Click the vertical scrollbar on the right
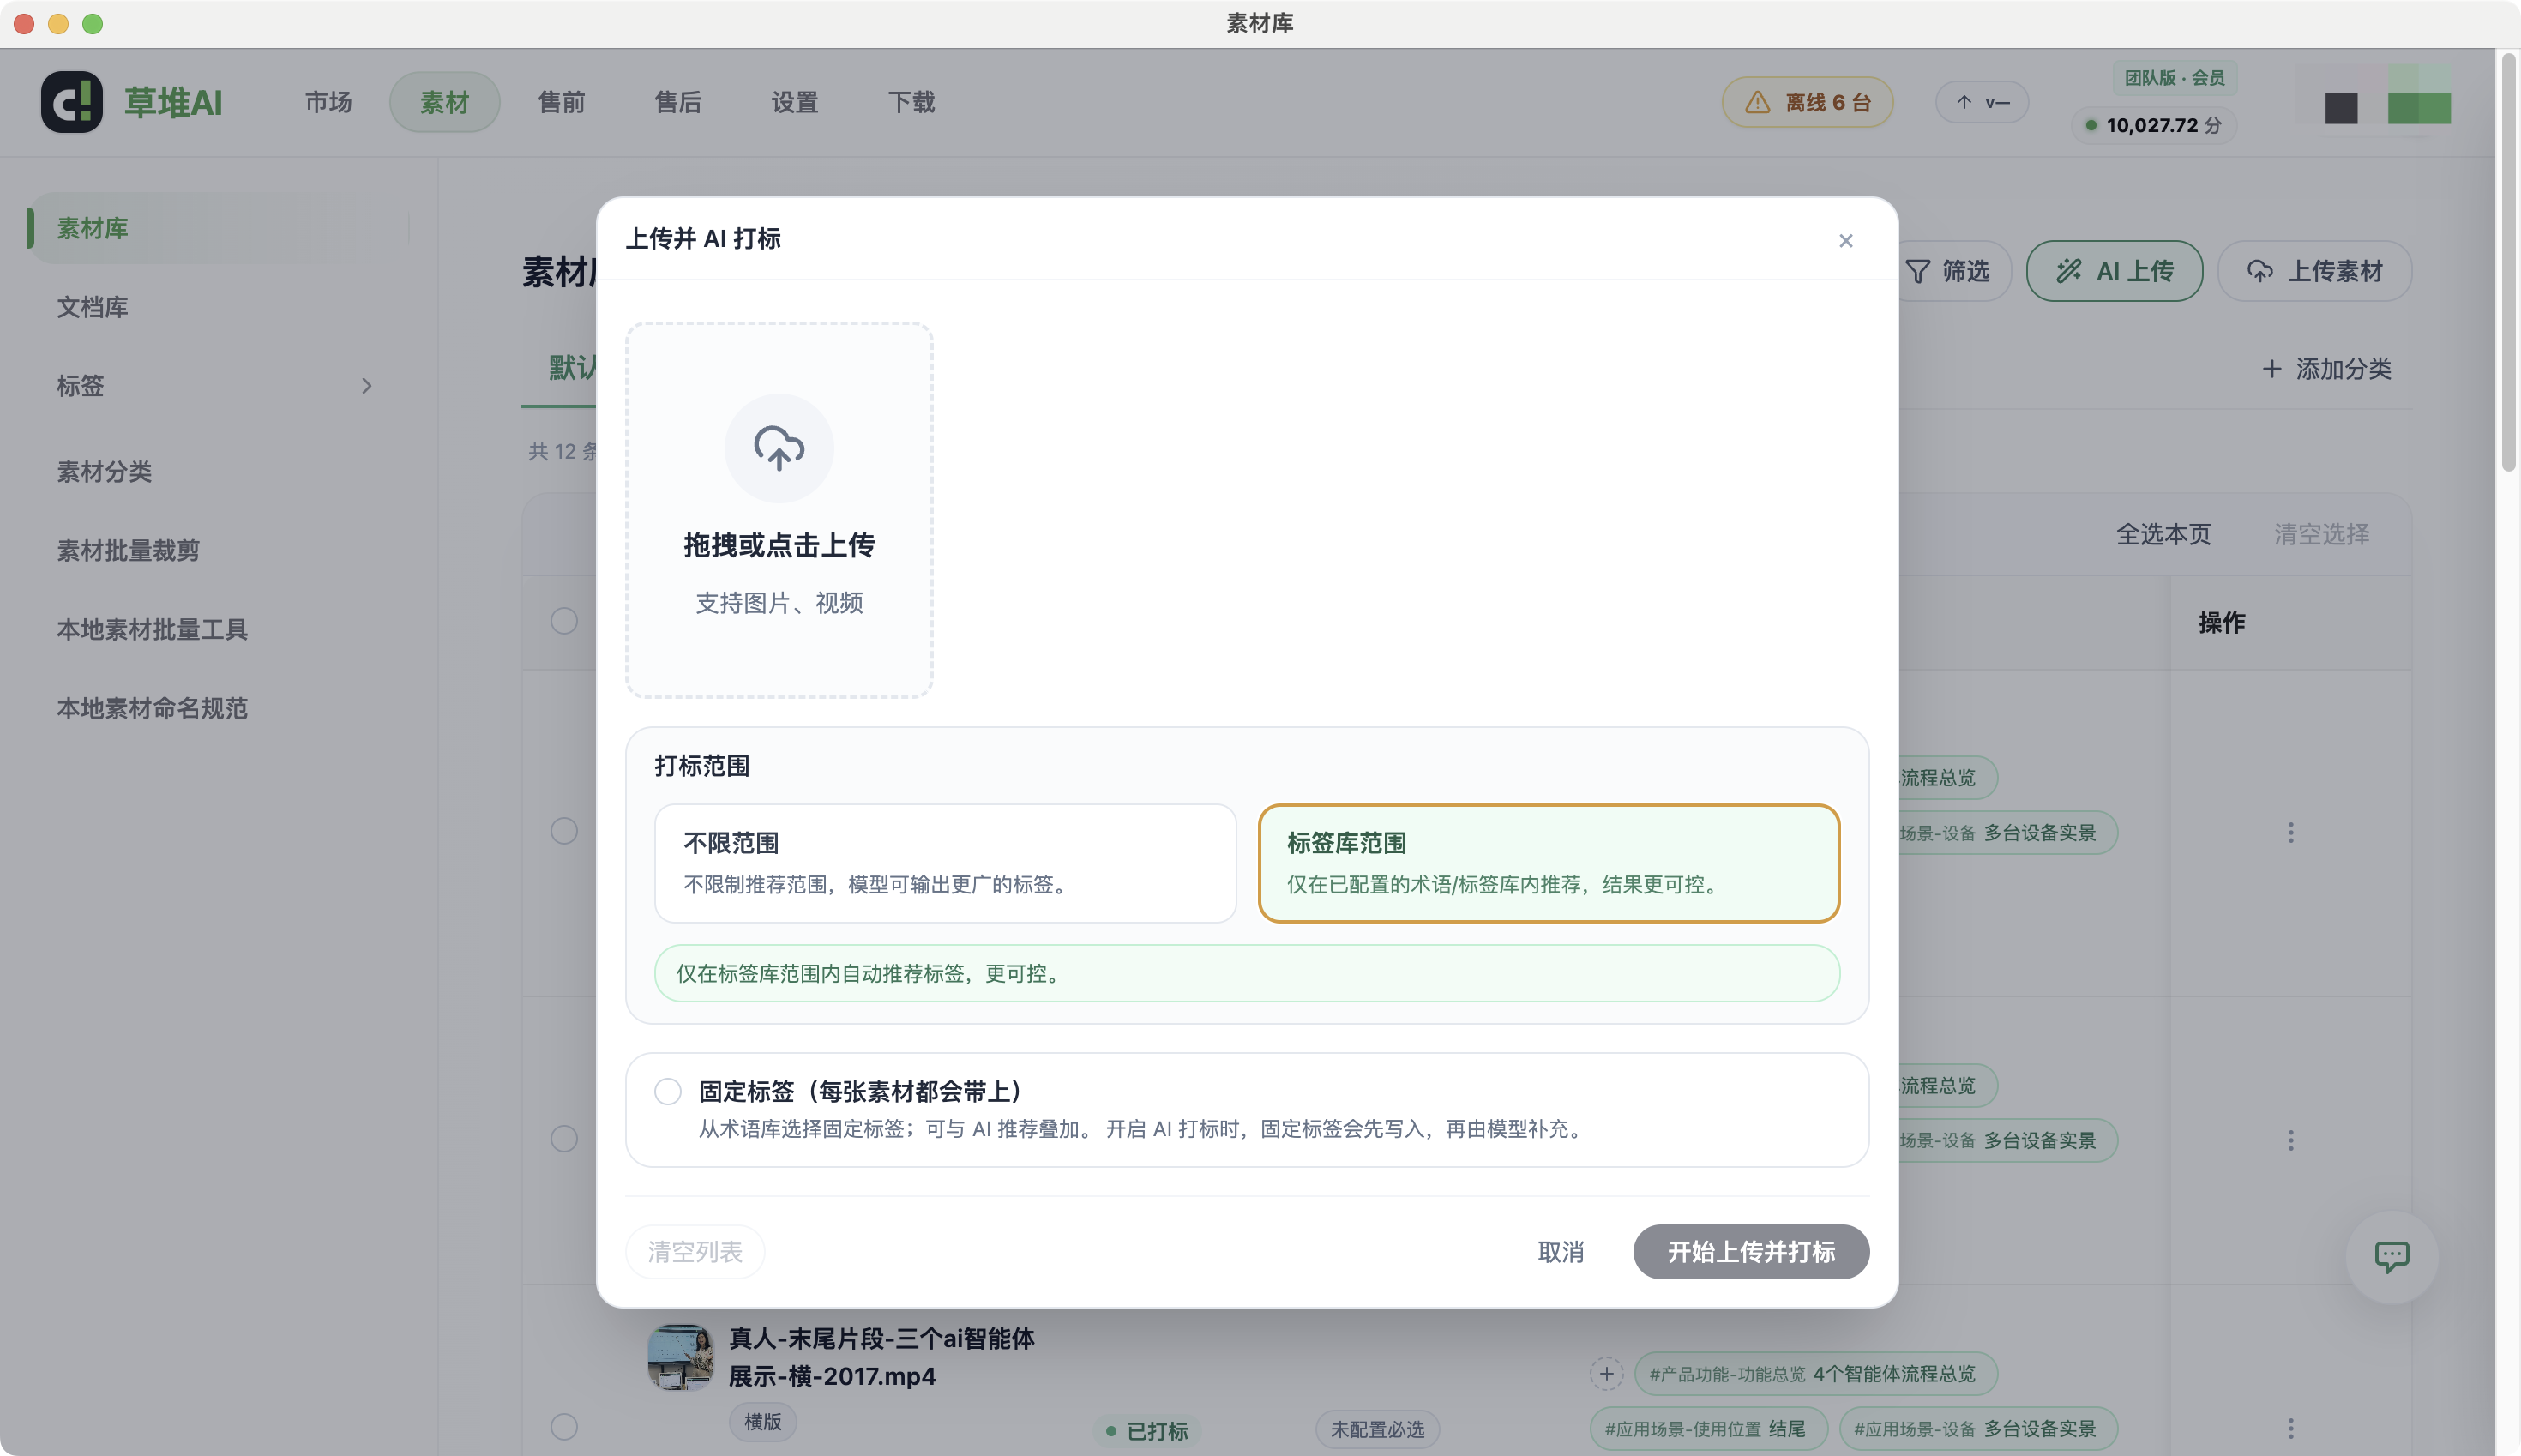The height and width of the screenshot is (1456, 2521). point(2508,262)
